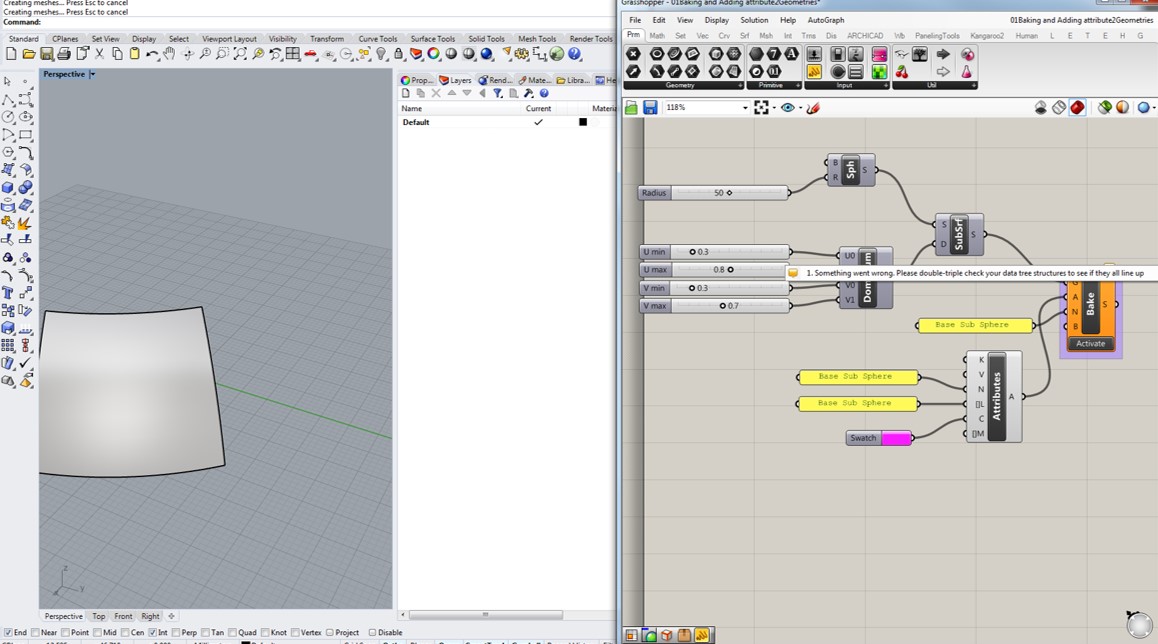Select the Default layer row
This screenshot has height=644, width=1158.
pos(507,122)
